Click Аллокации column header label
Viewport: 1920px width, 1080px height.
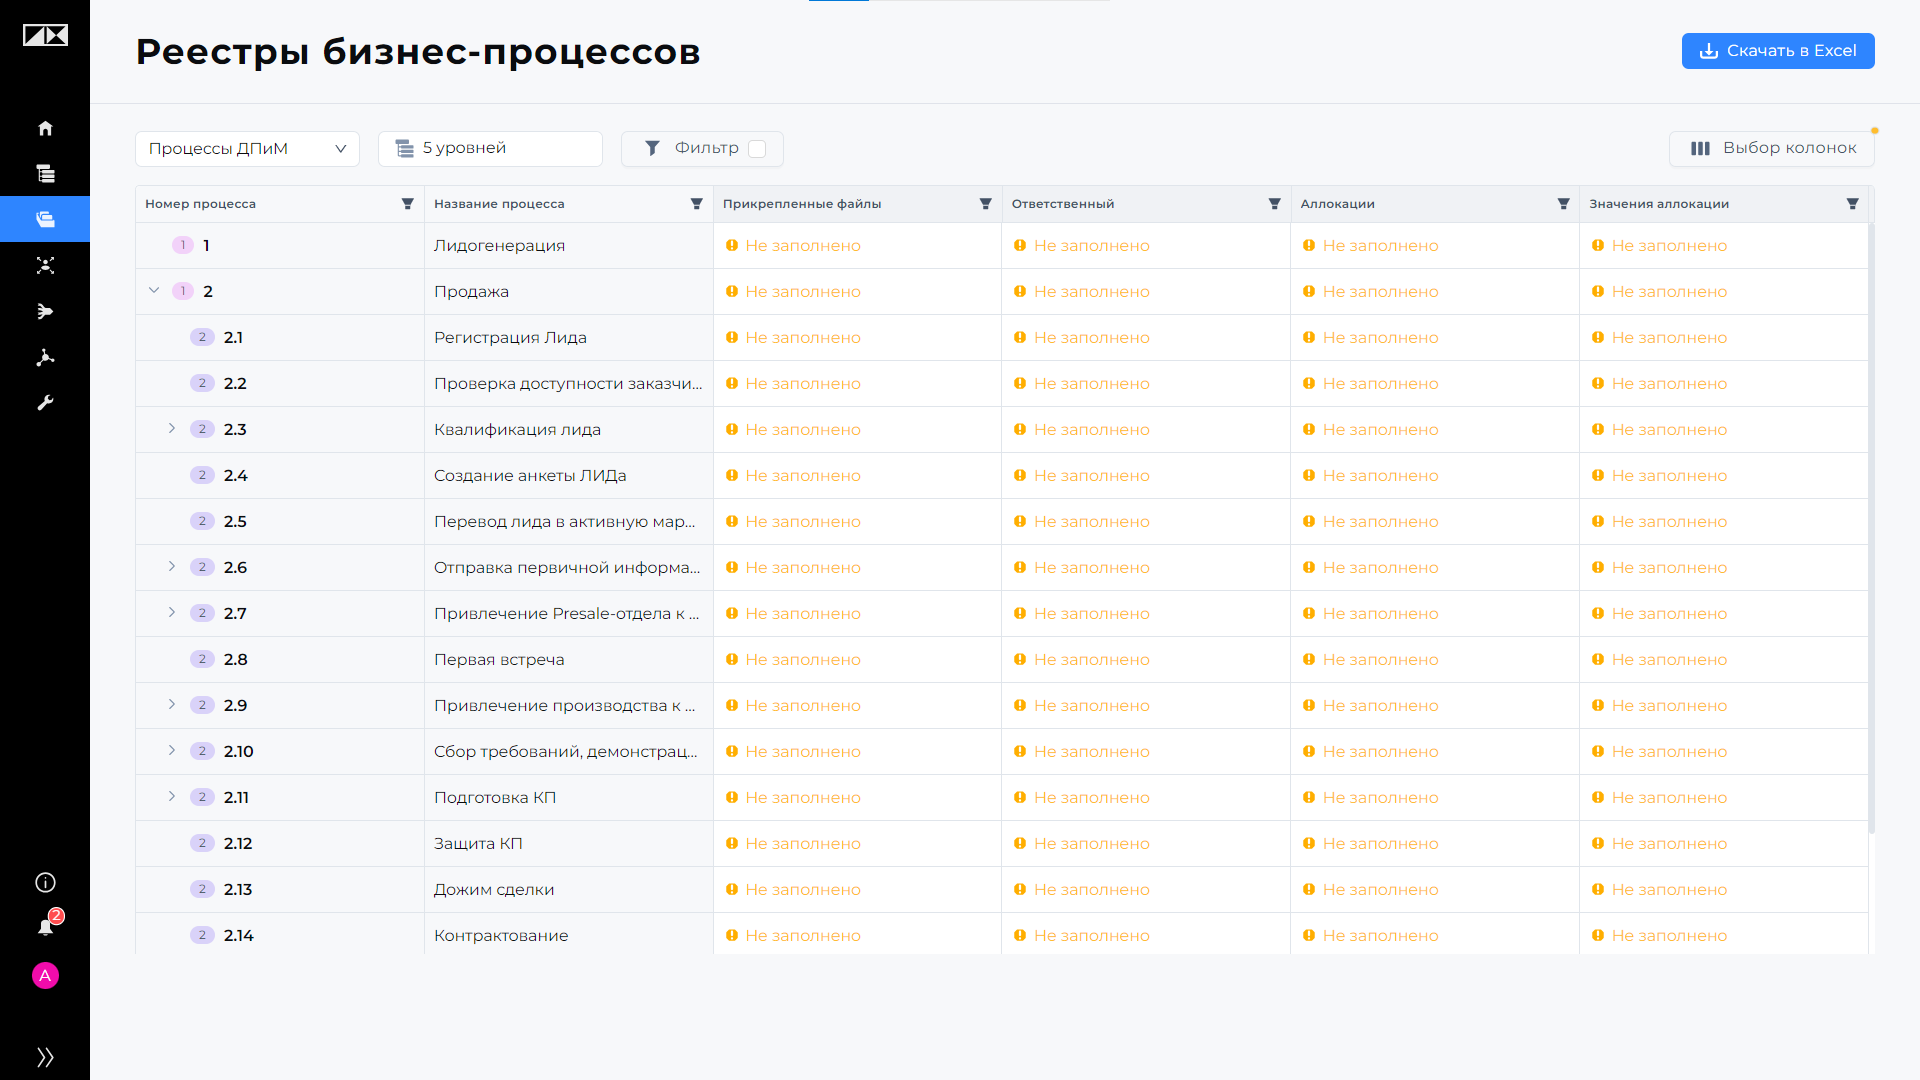[x=1337, y=204]
